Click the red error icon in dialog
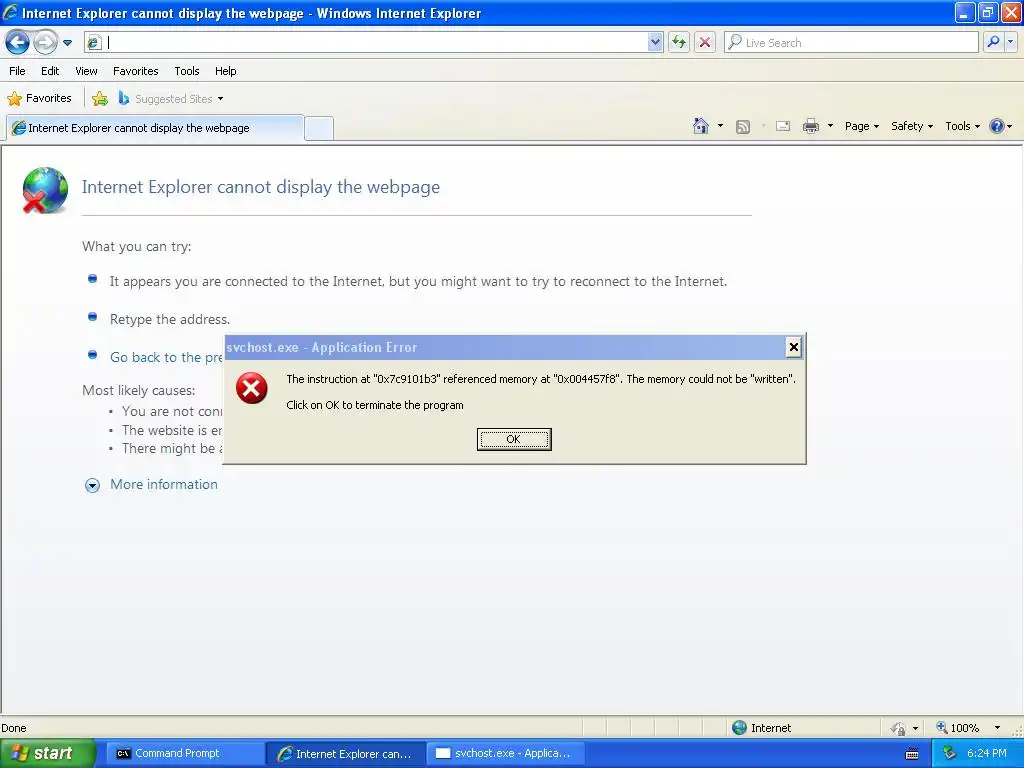The image size is (1024, 768). pos(251,388)
